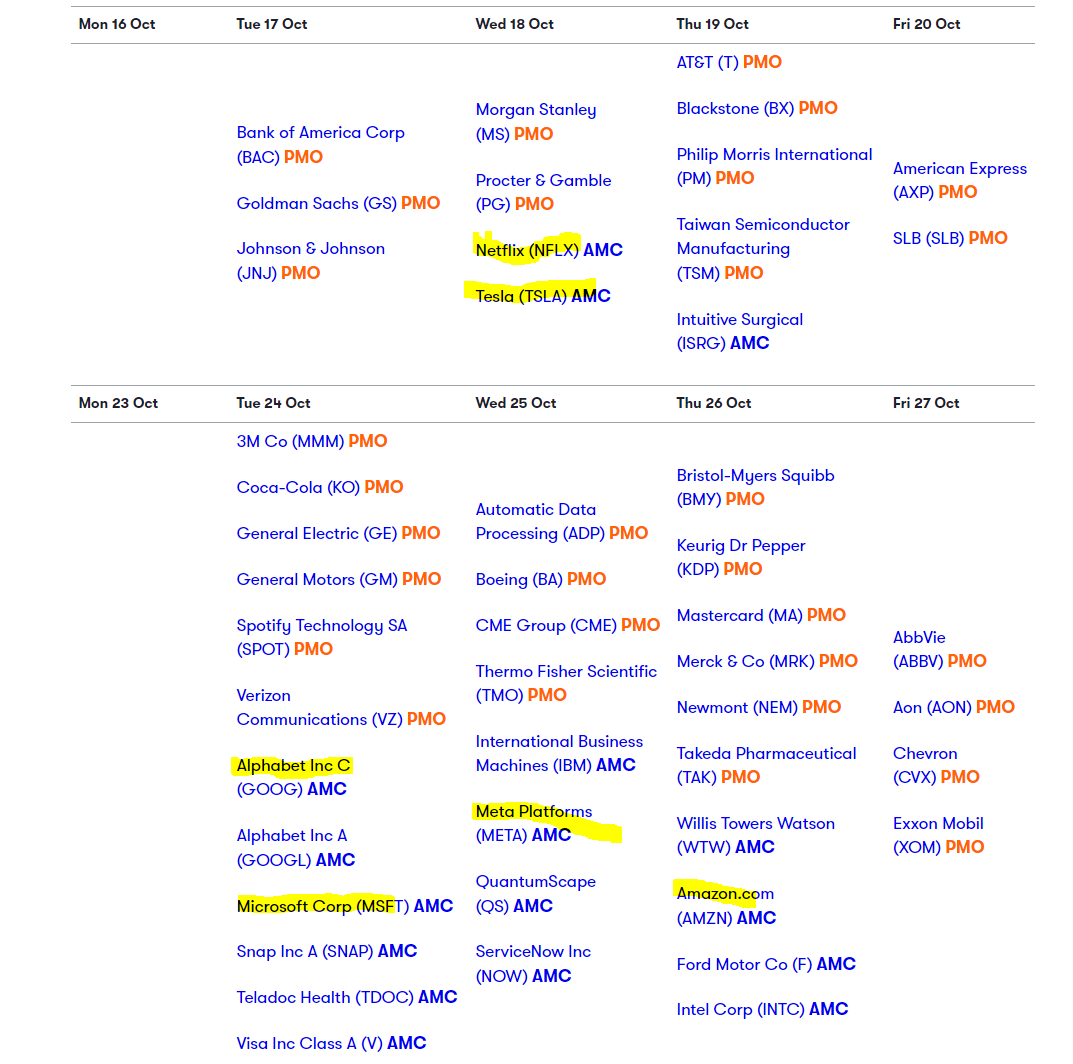Select the Tue 17 Oct header
Viewport: 1073px width, 1064px height.
(272, 24)
